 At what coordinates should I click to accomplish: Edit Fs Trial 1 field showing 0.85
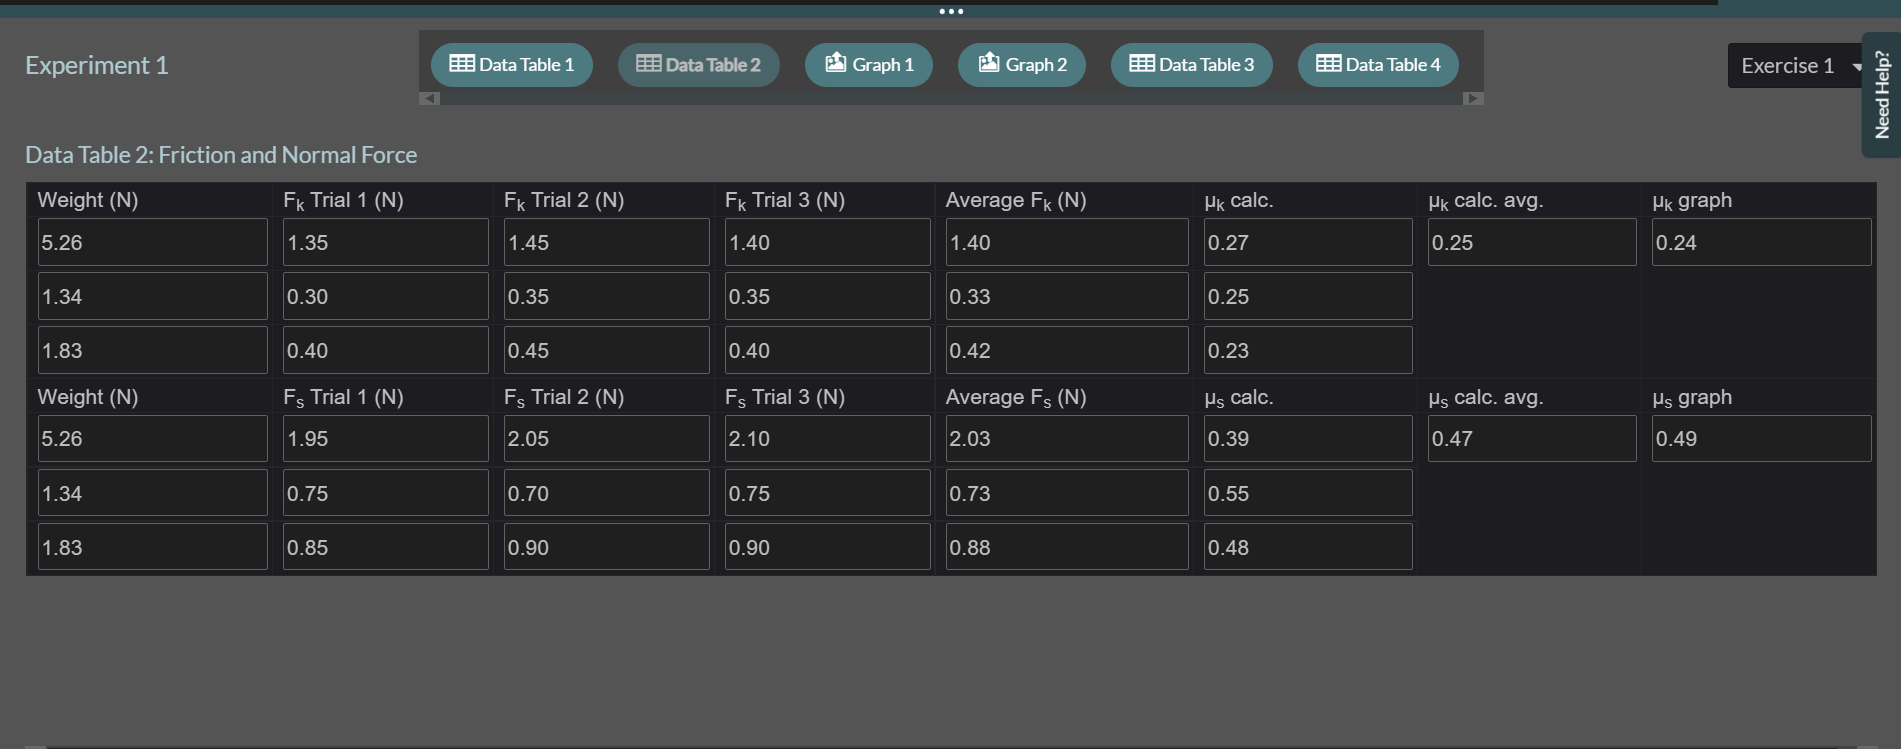coord(386,547)
